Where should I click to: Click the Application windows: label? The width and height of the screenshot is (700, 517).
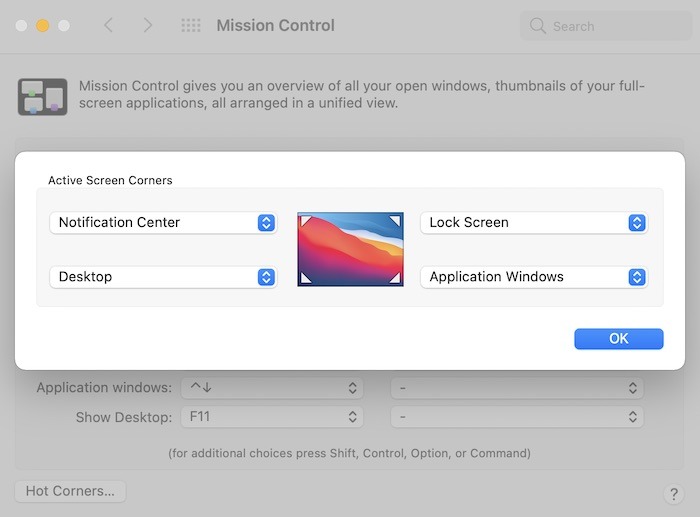[x=104, y=388]
